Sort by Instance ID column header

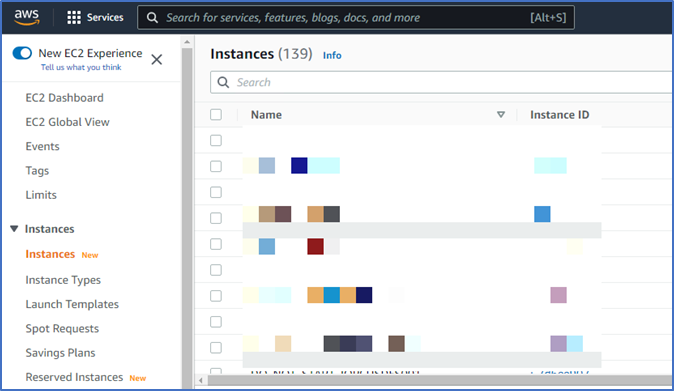(x=559, y=115)
